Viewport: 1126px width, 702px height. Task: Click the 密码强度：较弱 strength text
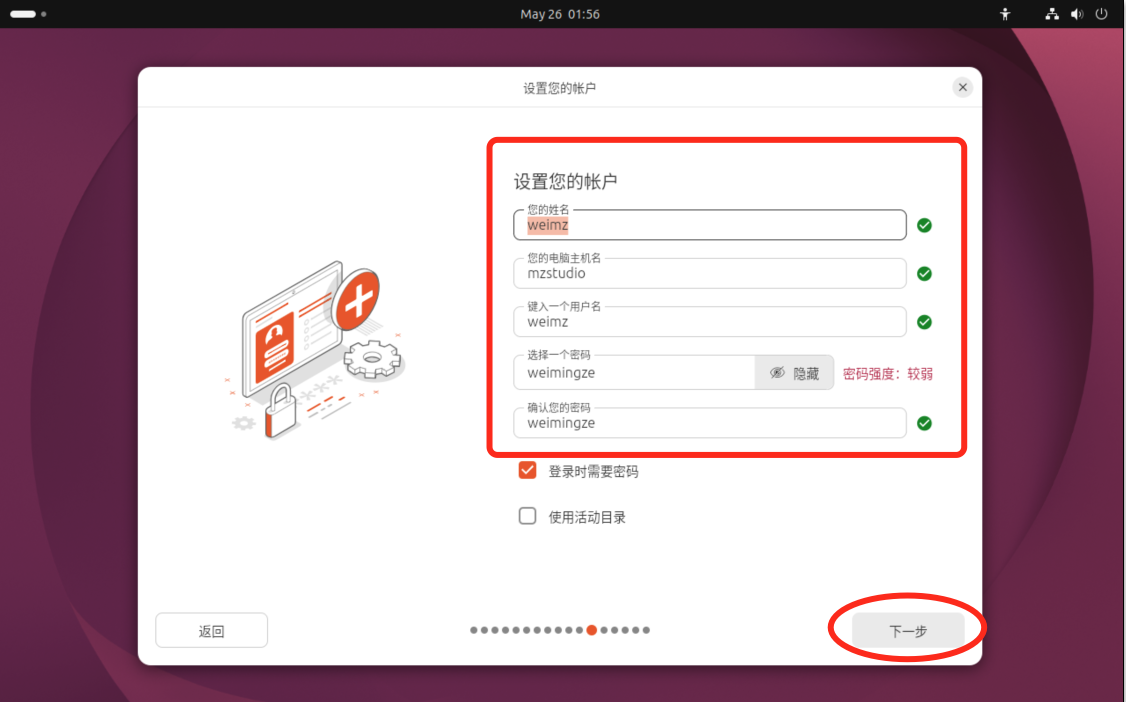pos(888,373)
